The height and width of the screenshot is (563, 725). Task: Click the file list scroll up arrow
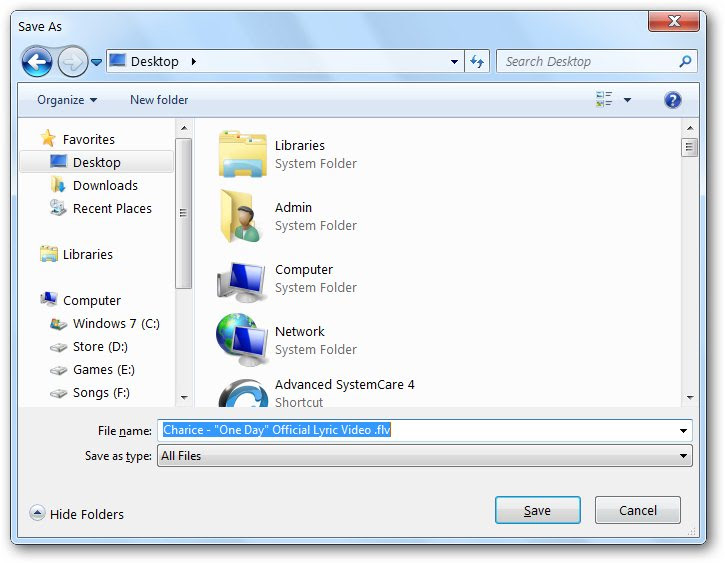tap(689, 128)
